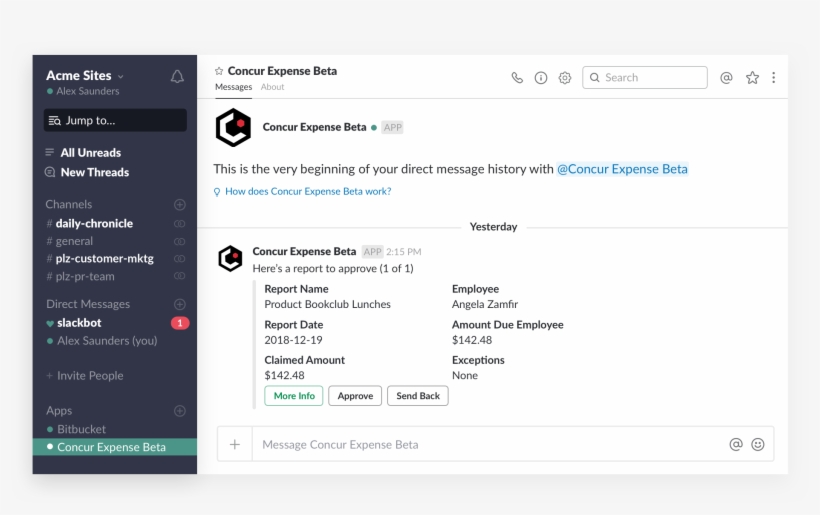The width and height of the screenshot is (820, 515).
Task: Open All Unreads view
Action: 90,153
